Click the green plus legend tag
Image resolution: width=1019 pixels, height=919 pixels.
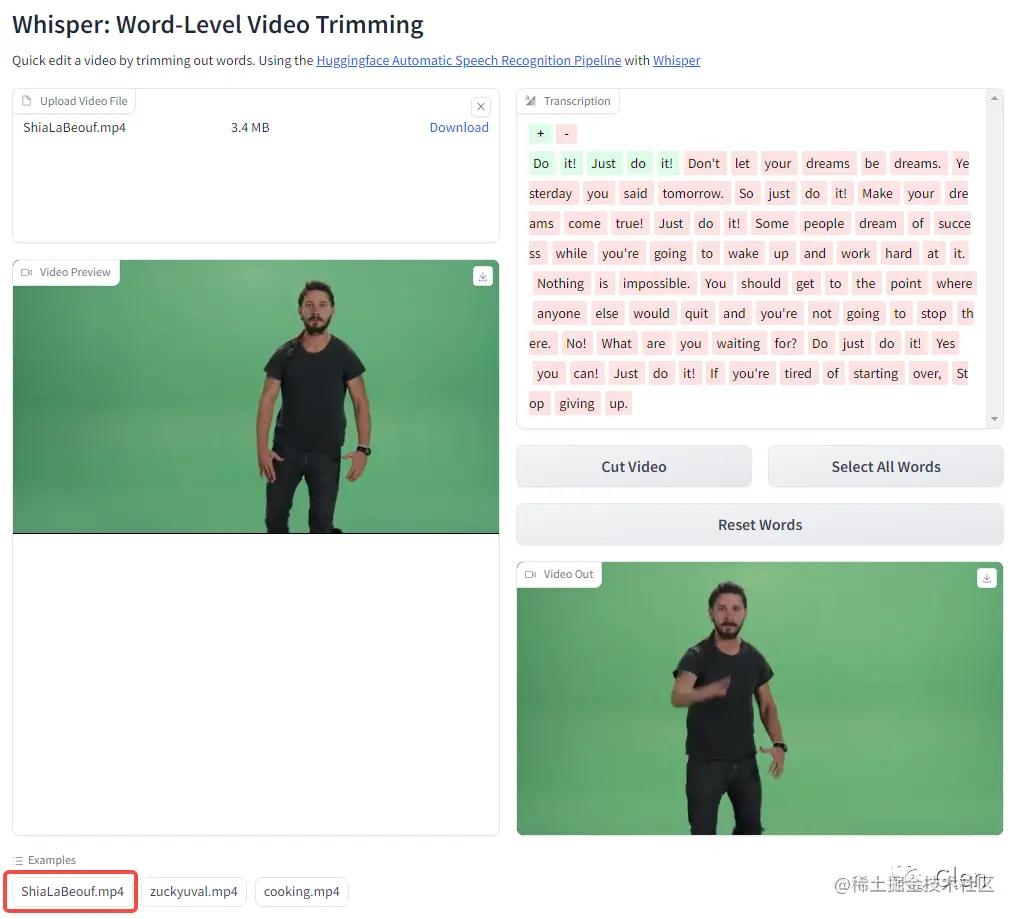tap(540, 134)
